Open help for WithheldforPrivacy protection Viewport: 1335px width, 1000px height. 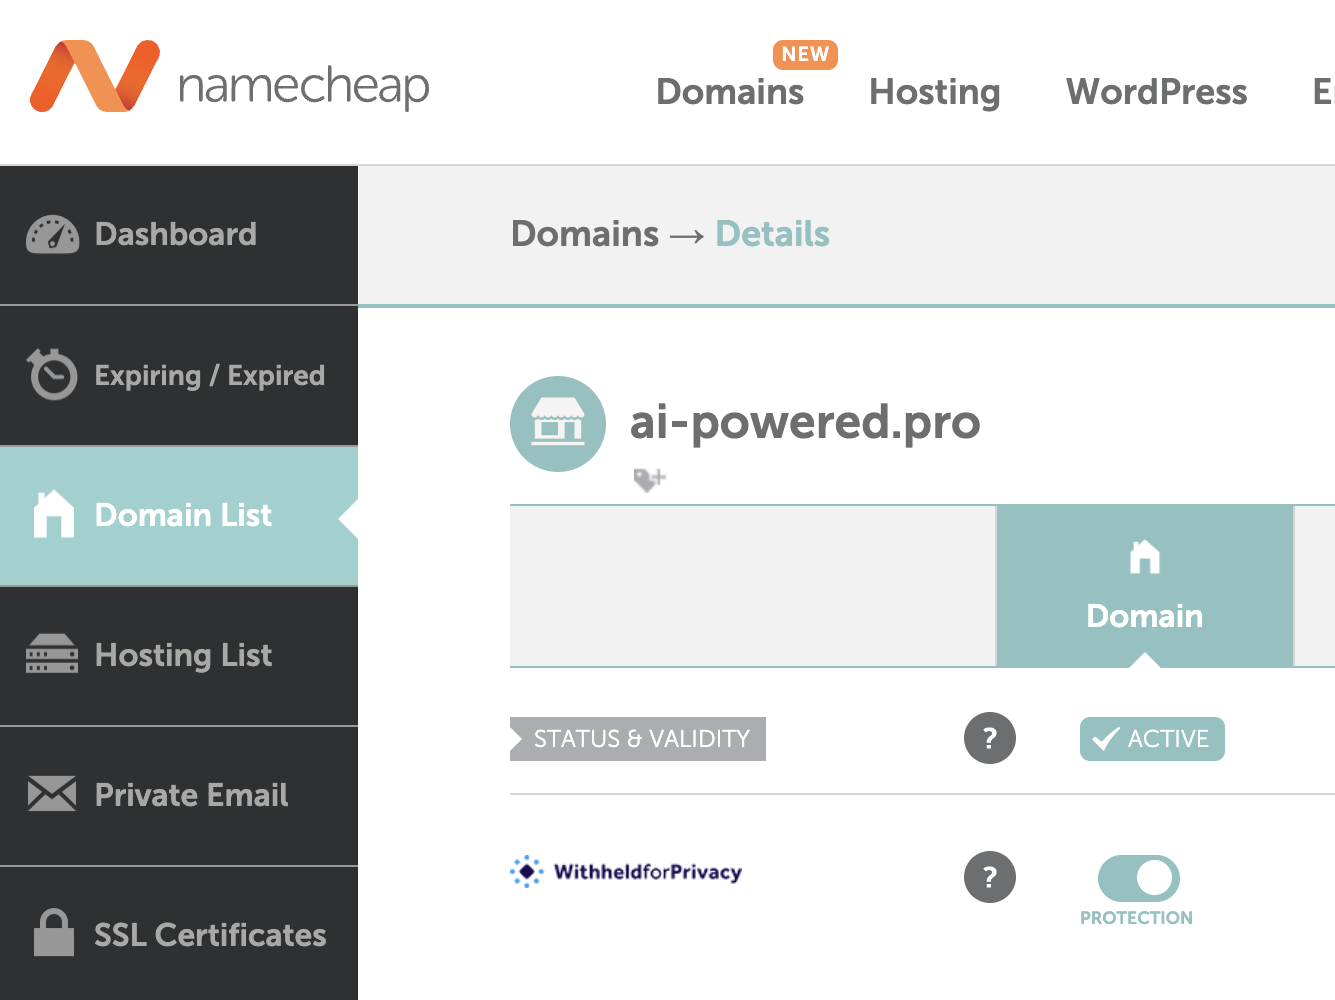(990, 877)
